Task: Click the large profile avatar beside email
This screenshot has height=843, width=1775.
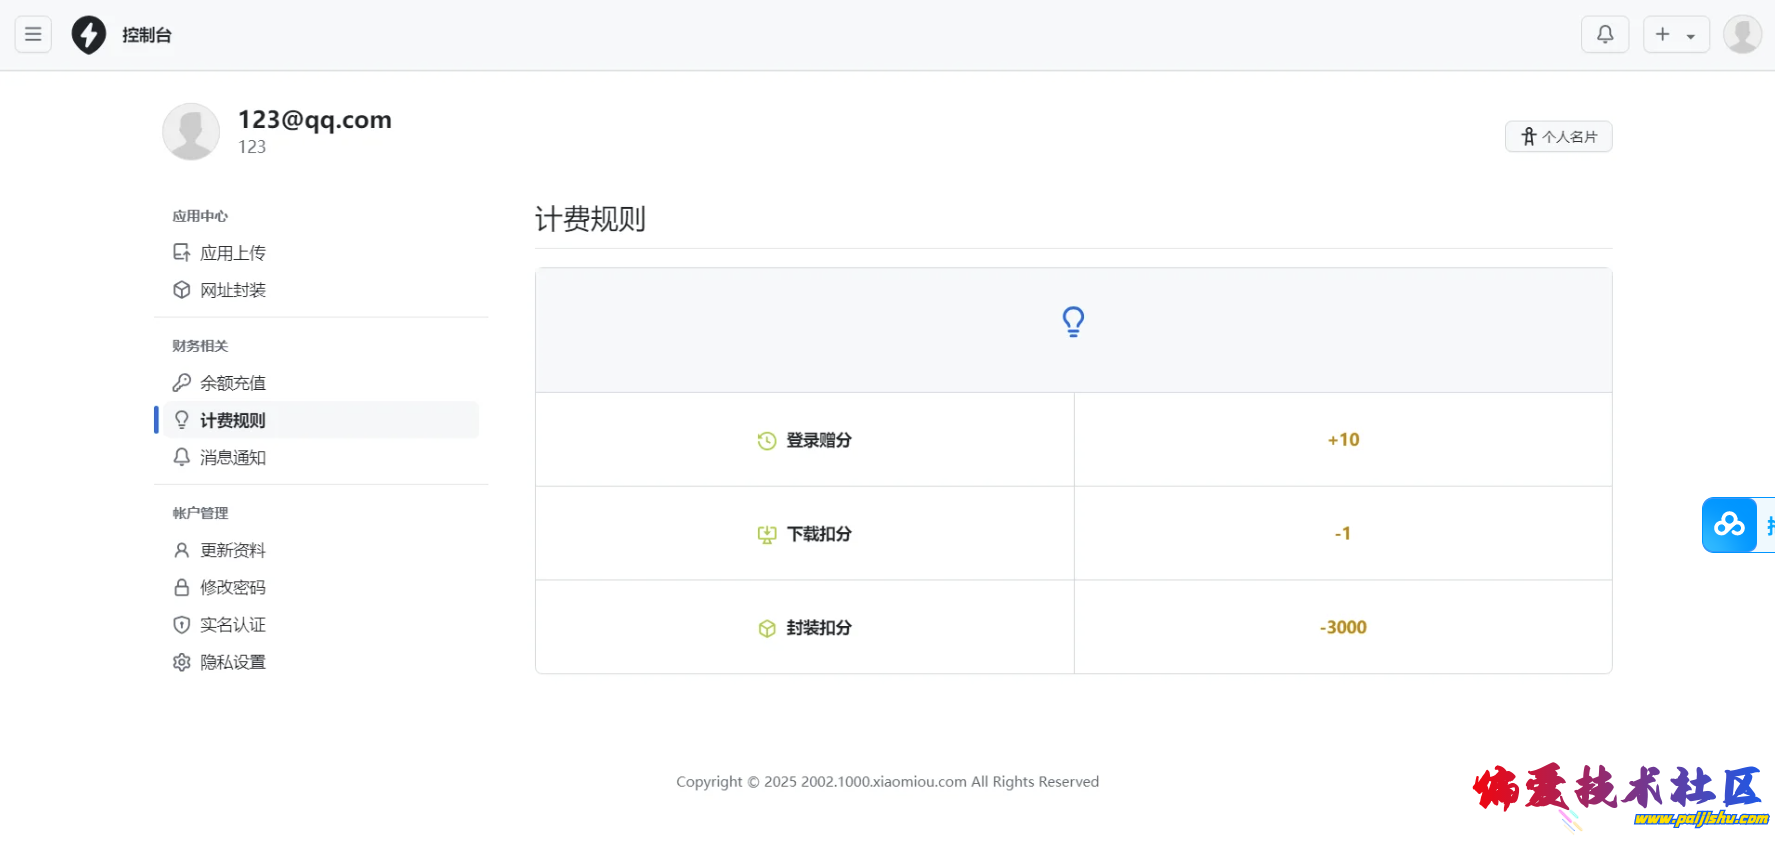Action: click(x=191, y=132)
